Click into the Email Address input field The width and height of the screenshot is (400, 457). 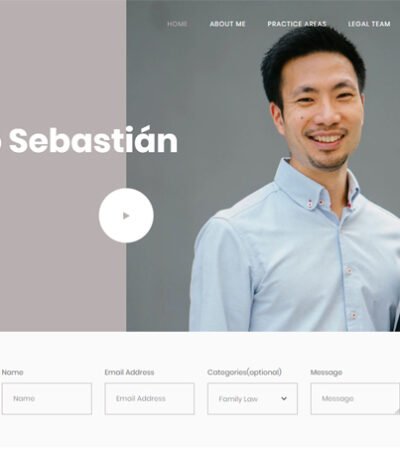pyautogui.click(x=149, y=399)
